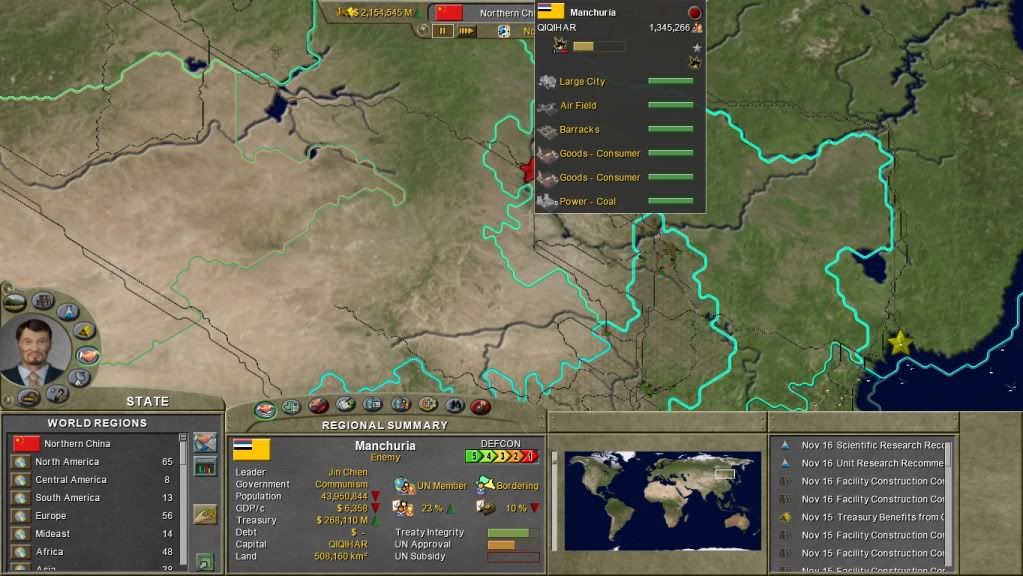Click the fast-forward game speed arrows
The height and width of the screenshot is (576, 1023).
(x=466, y=31)
